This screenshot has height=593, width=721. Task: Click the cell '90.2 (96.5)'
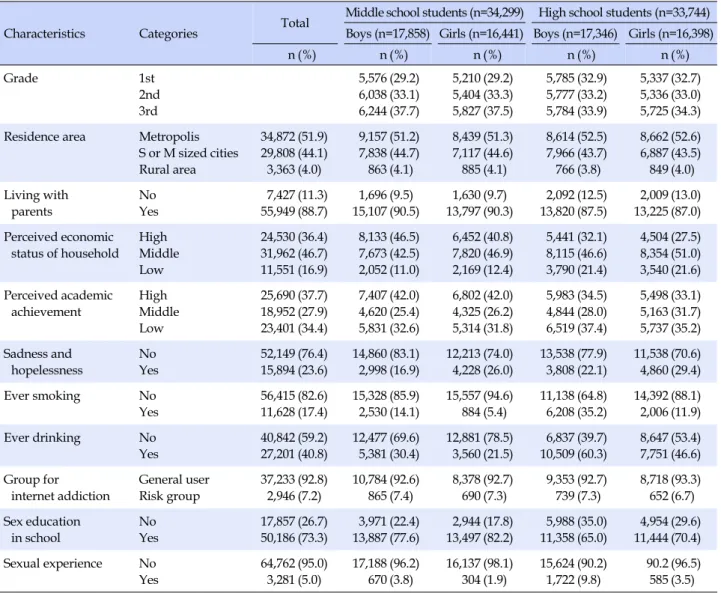click(673, 563)
